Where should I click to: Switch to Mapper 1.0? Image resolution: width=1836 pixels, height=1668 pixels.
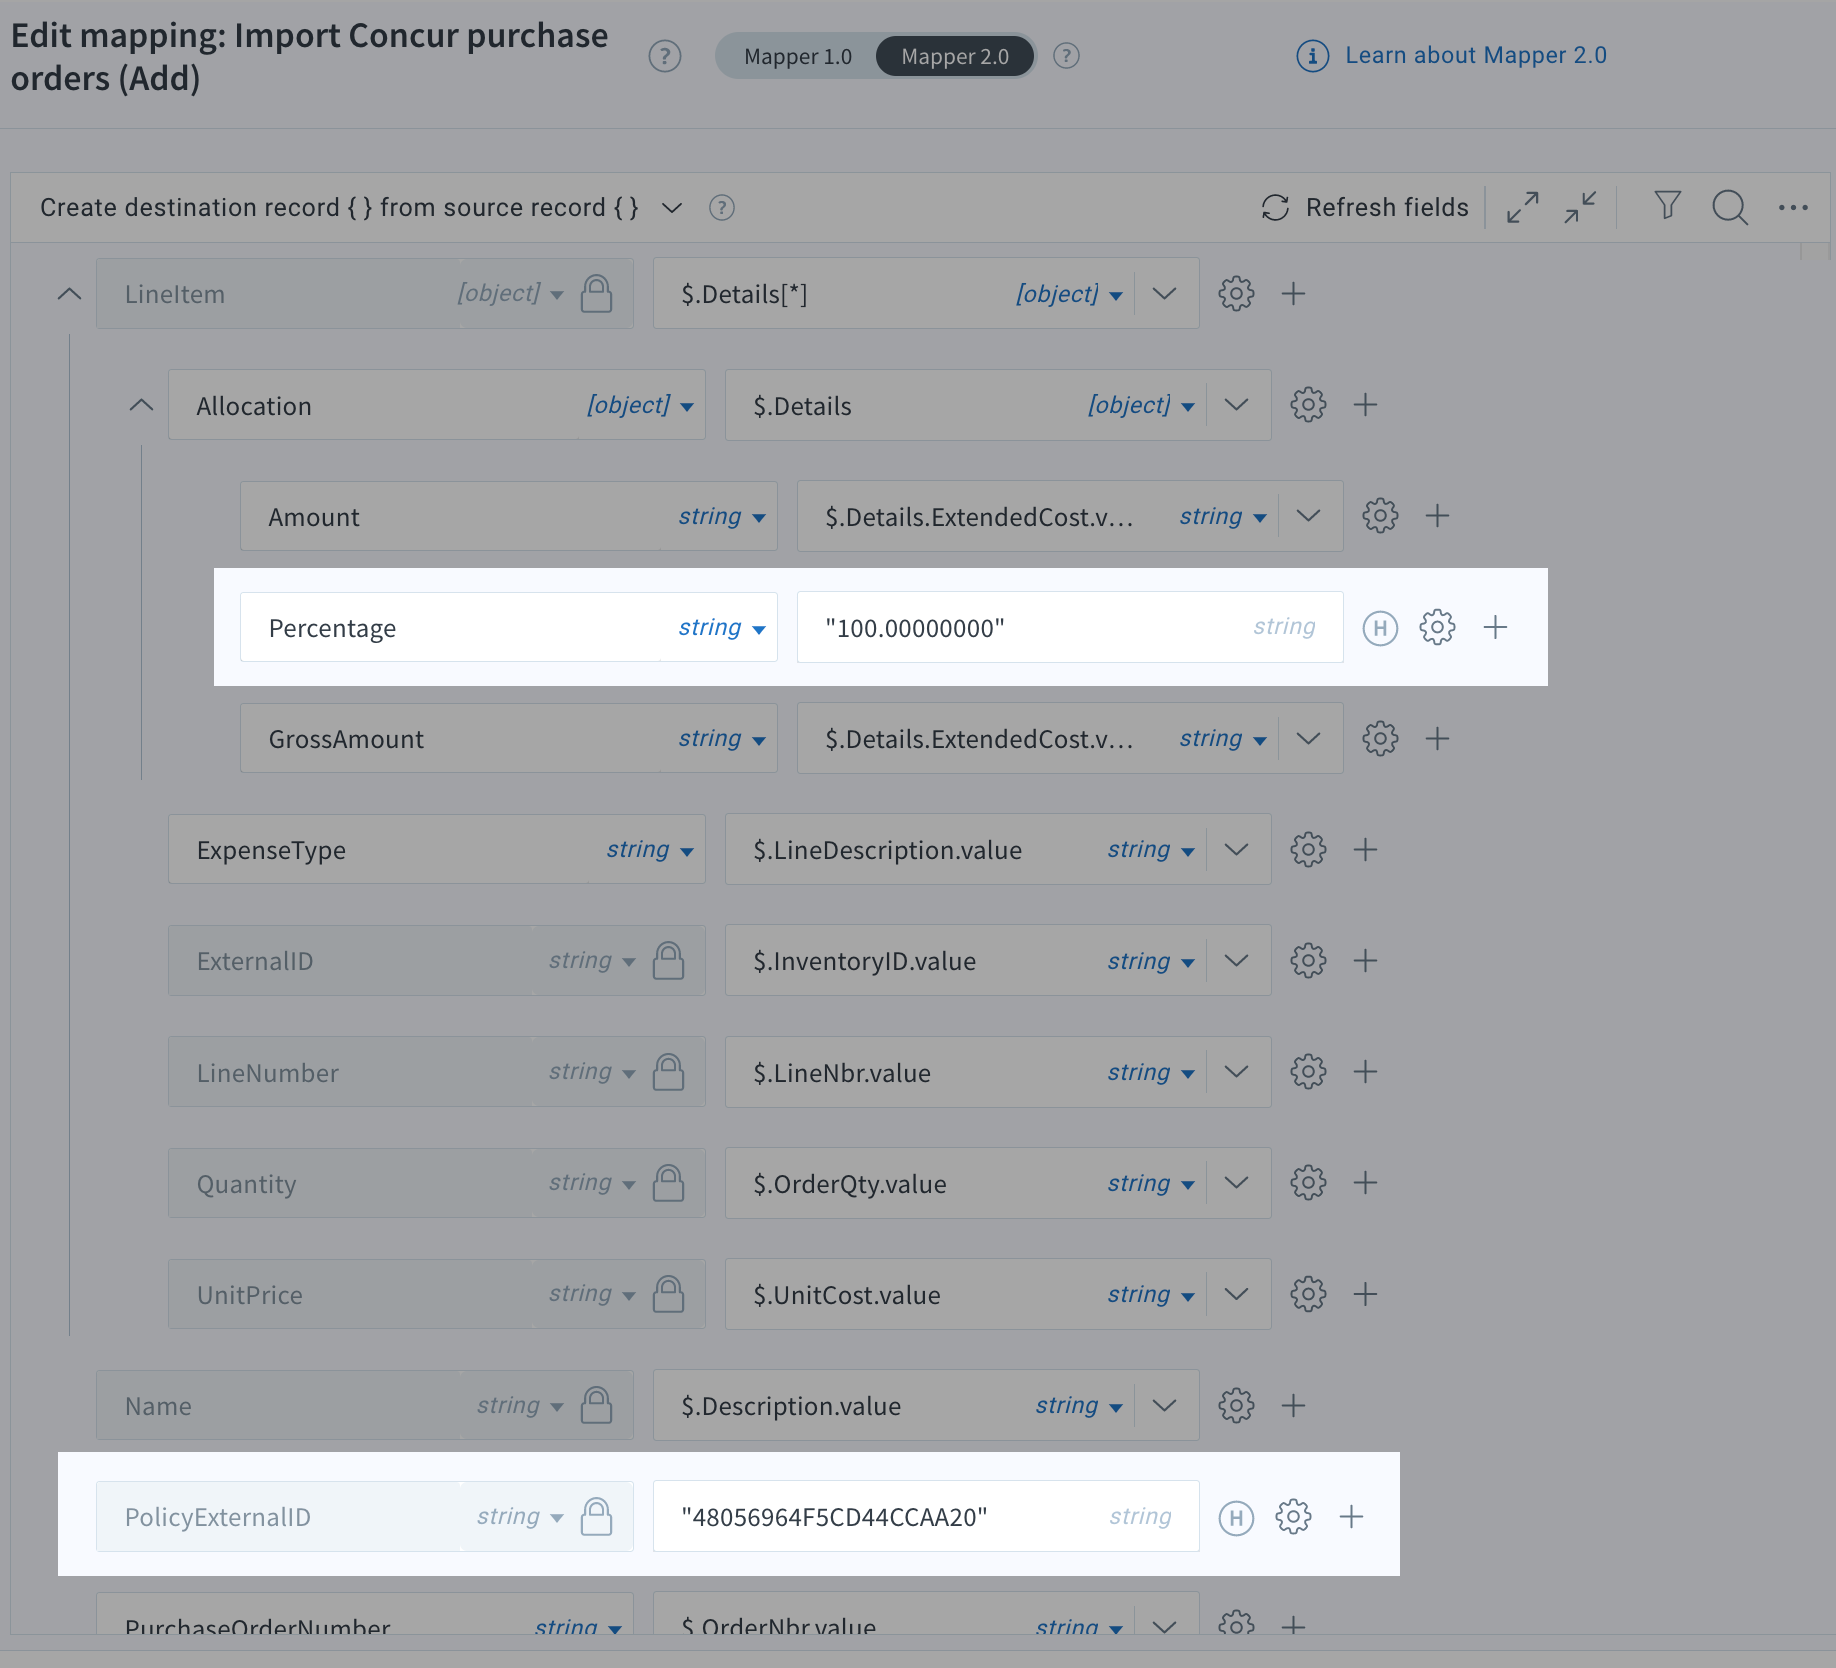[x=798, y=57]
